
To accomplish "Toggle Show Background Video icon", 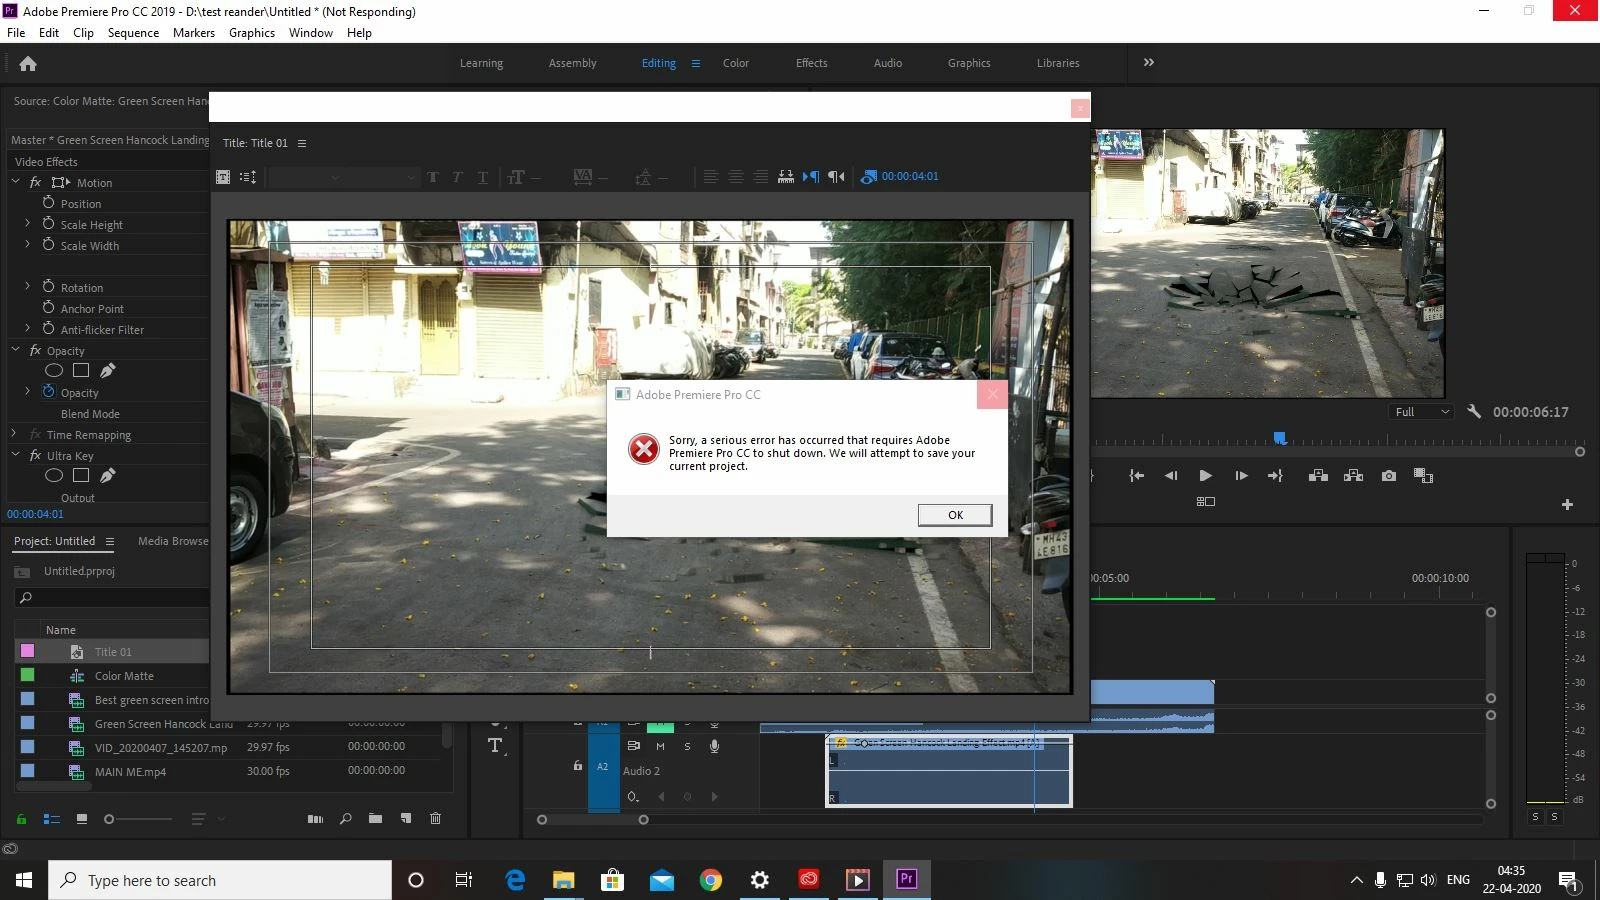I will pyautogui.click(x=868, y=177).
